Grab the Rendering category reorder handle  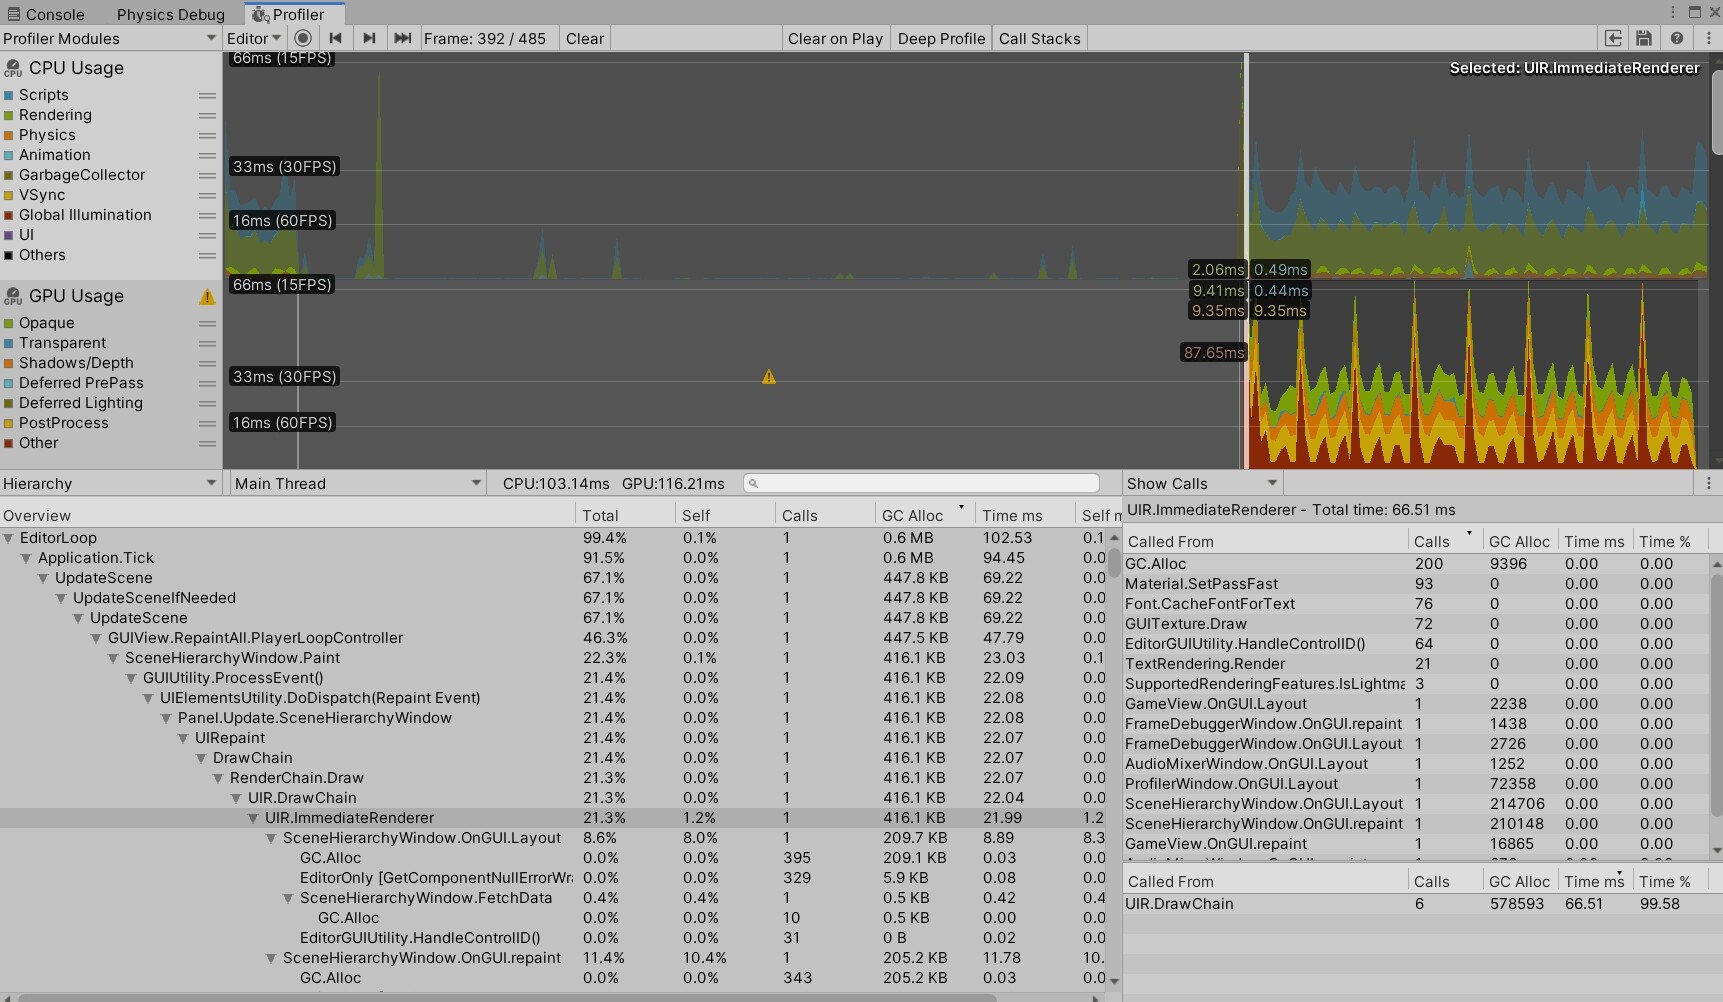(x=207, y=116)
